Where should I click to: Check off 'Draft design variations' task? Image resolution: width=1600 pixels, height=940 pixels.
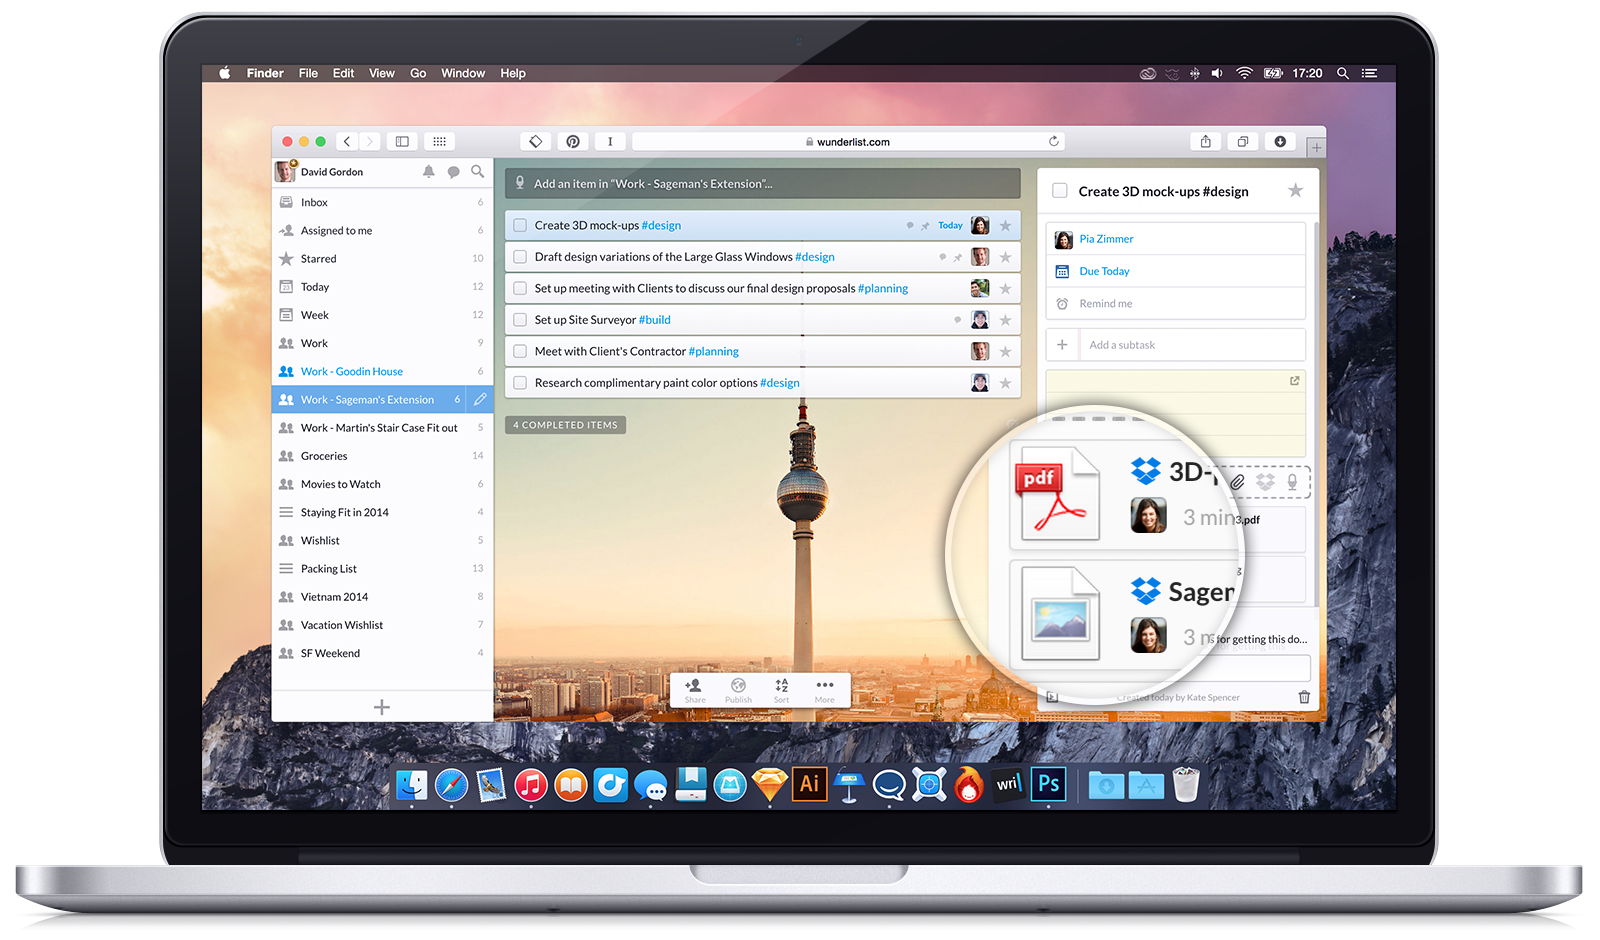point(520,257)
